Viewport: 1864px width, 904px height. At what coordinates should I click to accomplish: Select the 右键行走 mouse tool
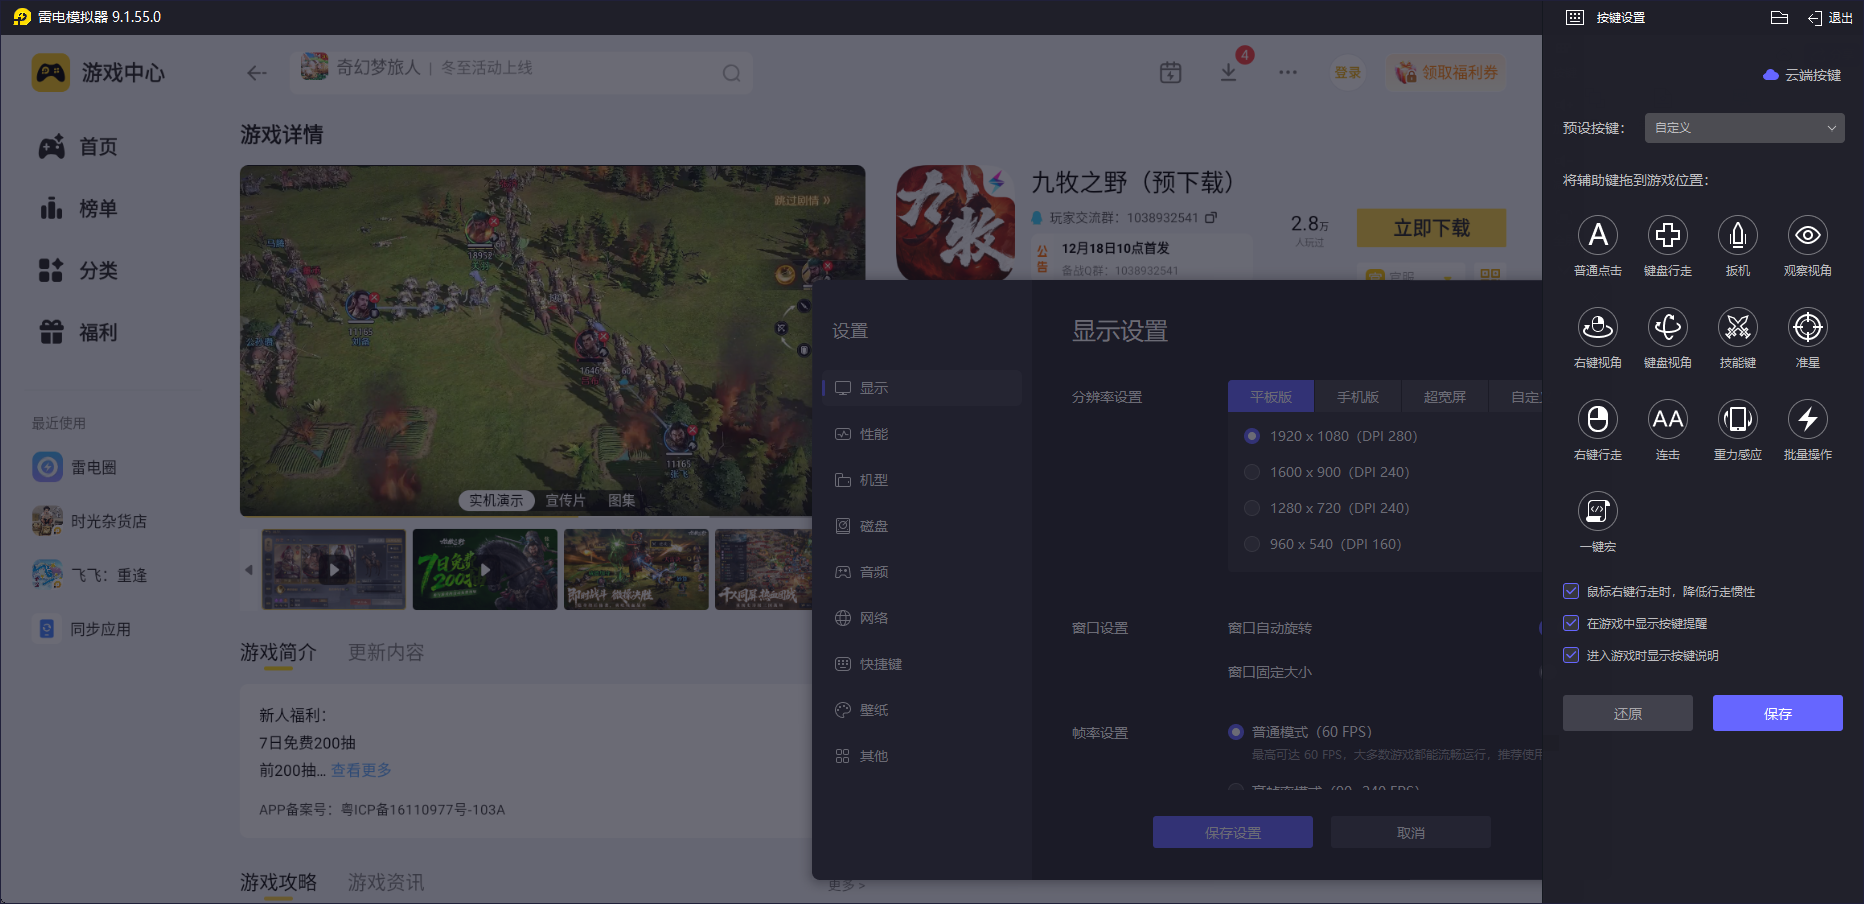click(1598, 430)
